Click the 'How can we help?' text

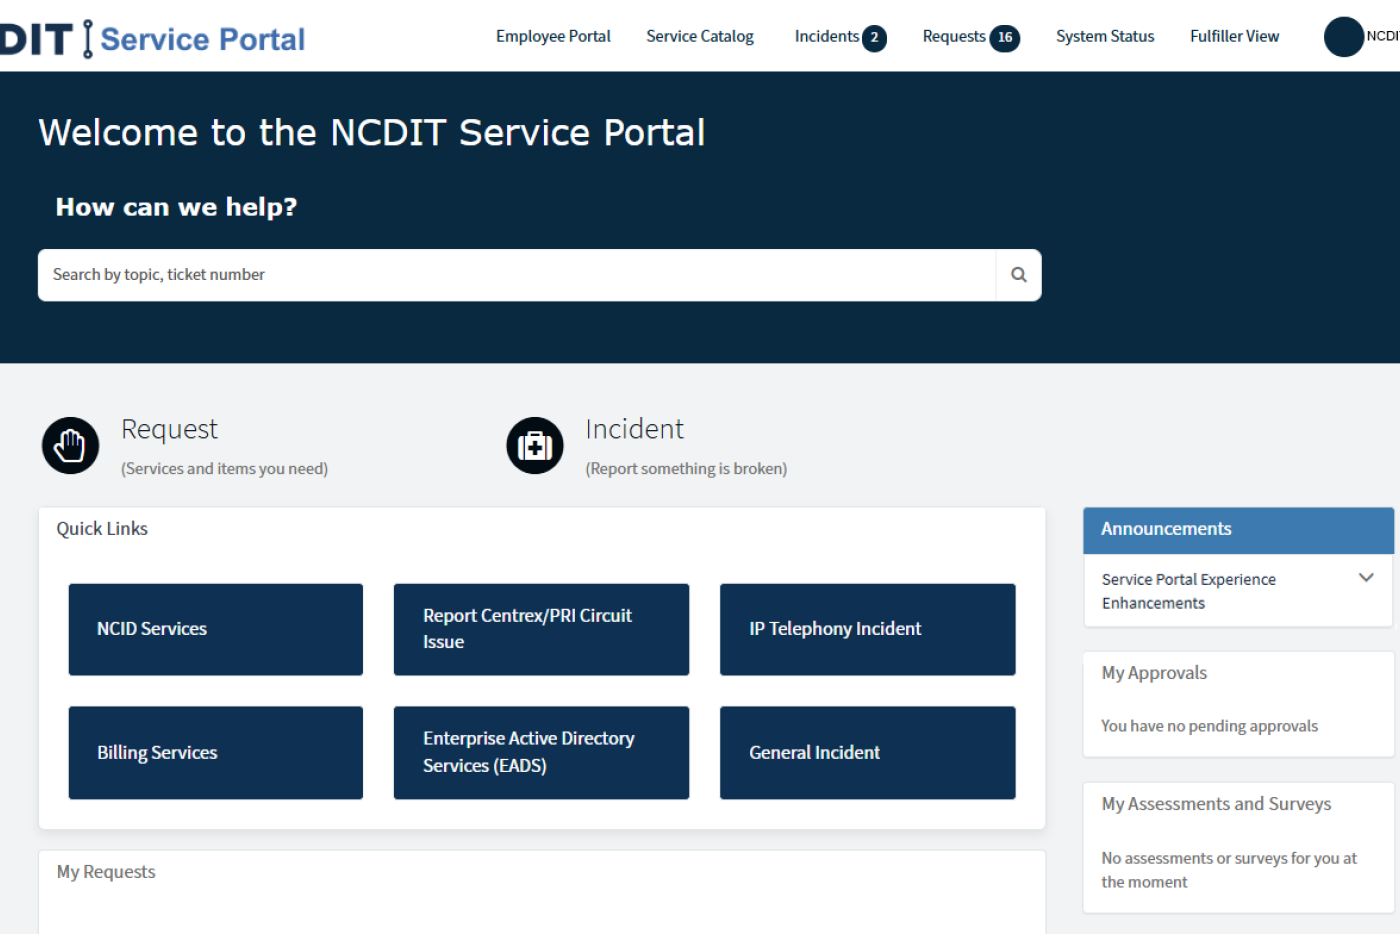click(176, 207)
